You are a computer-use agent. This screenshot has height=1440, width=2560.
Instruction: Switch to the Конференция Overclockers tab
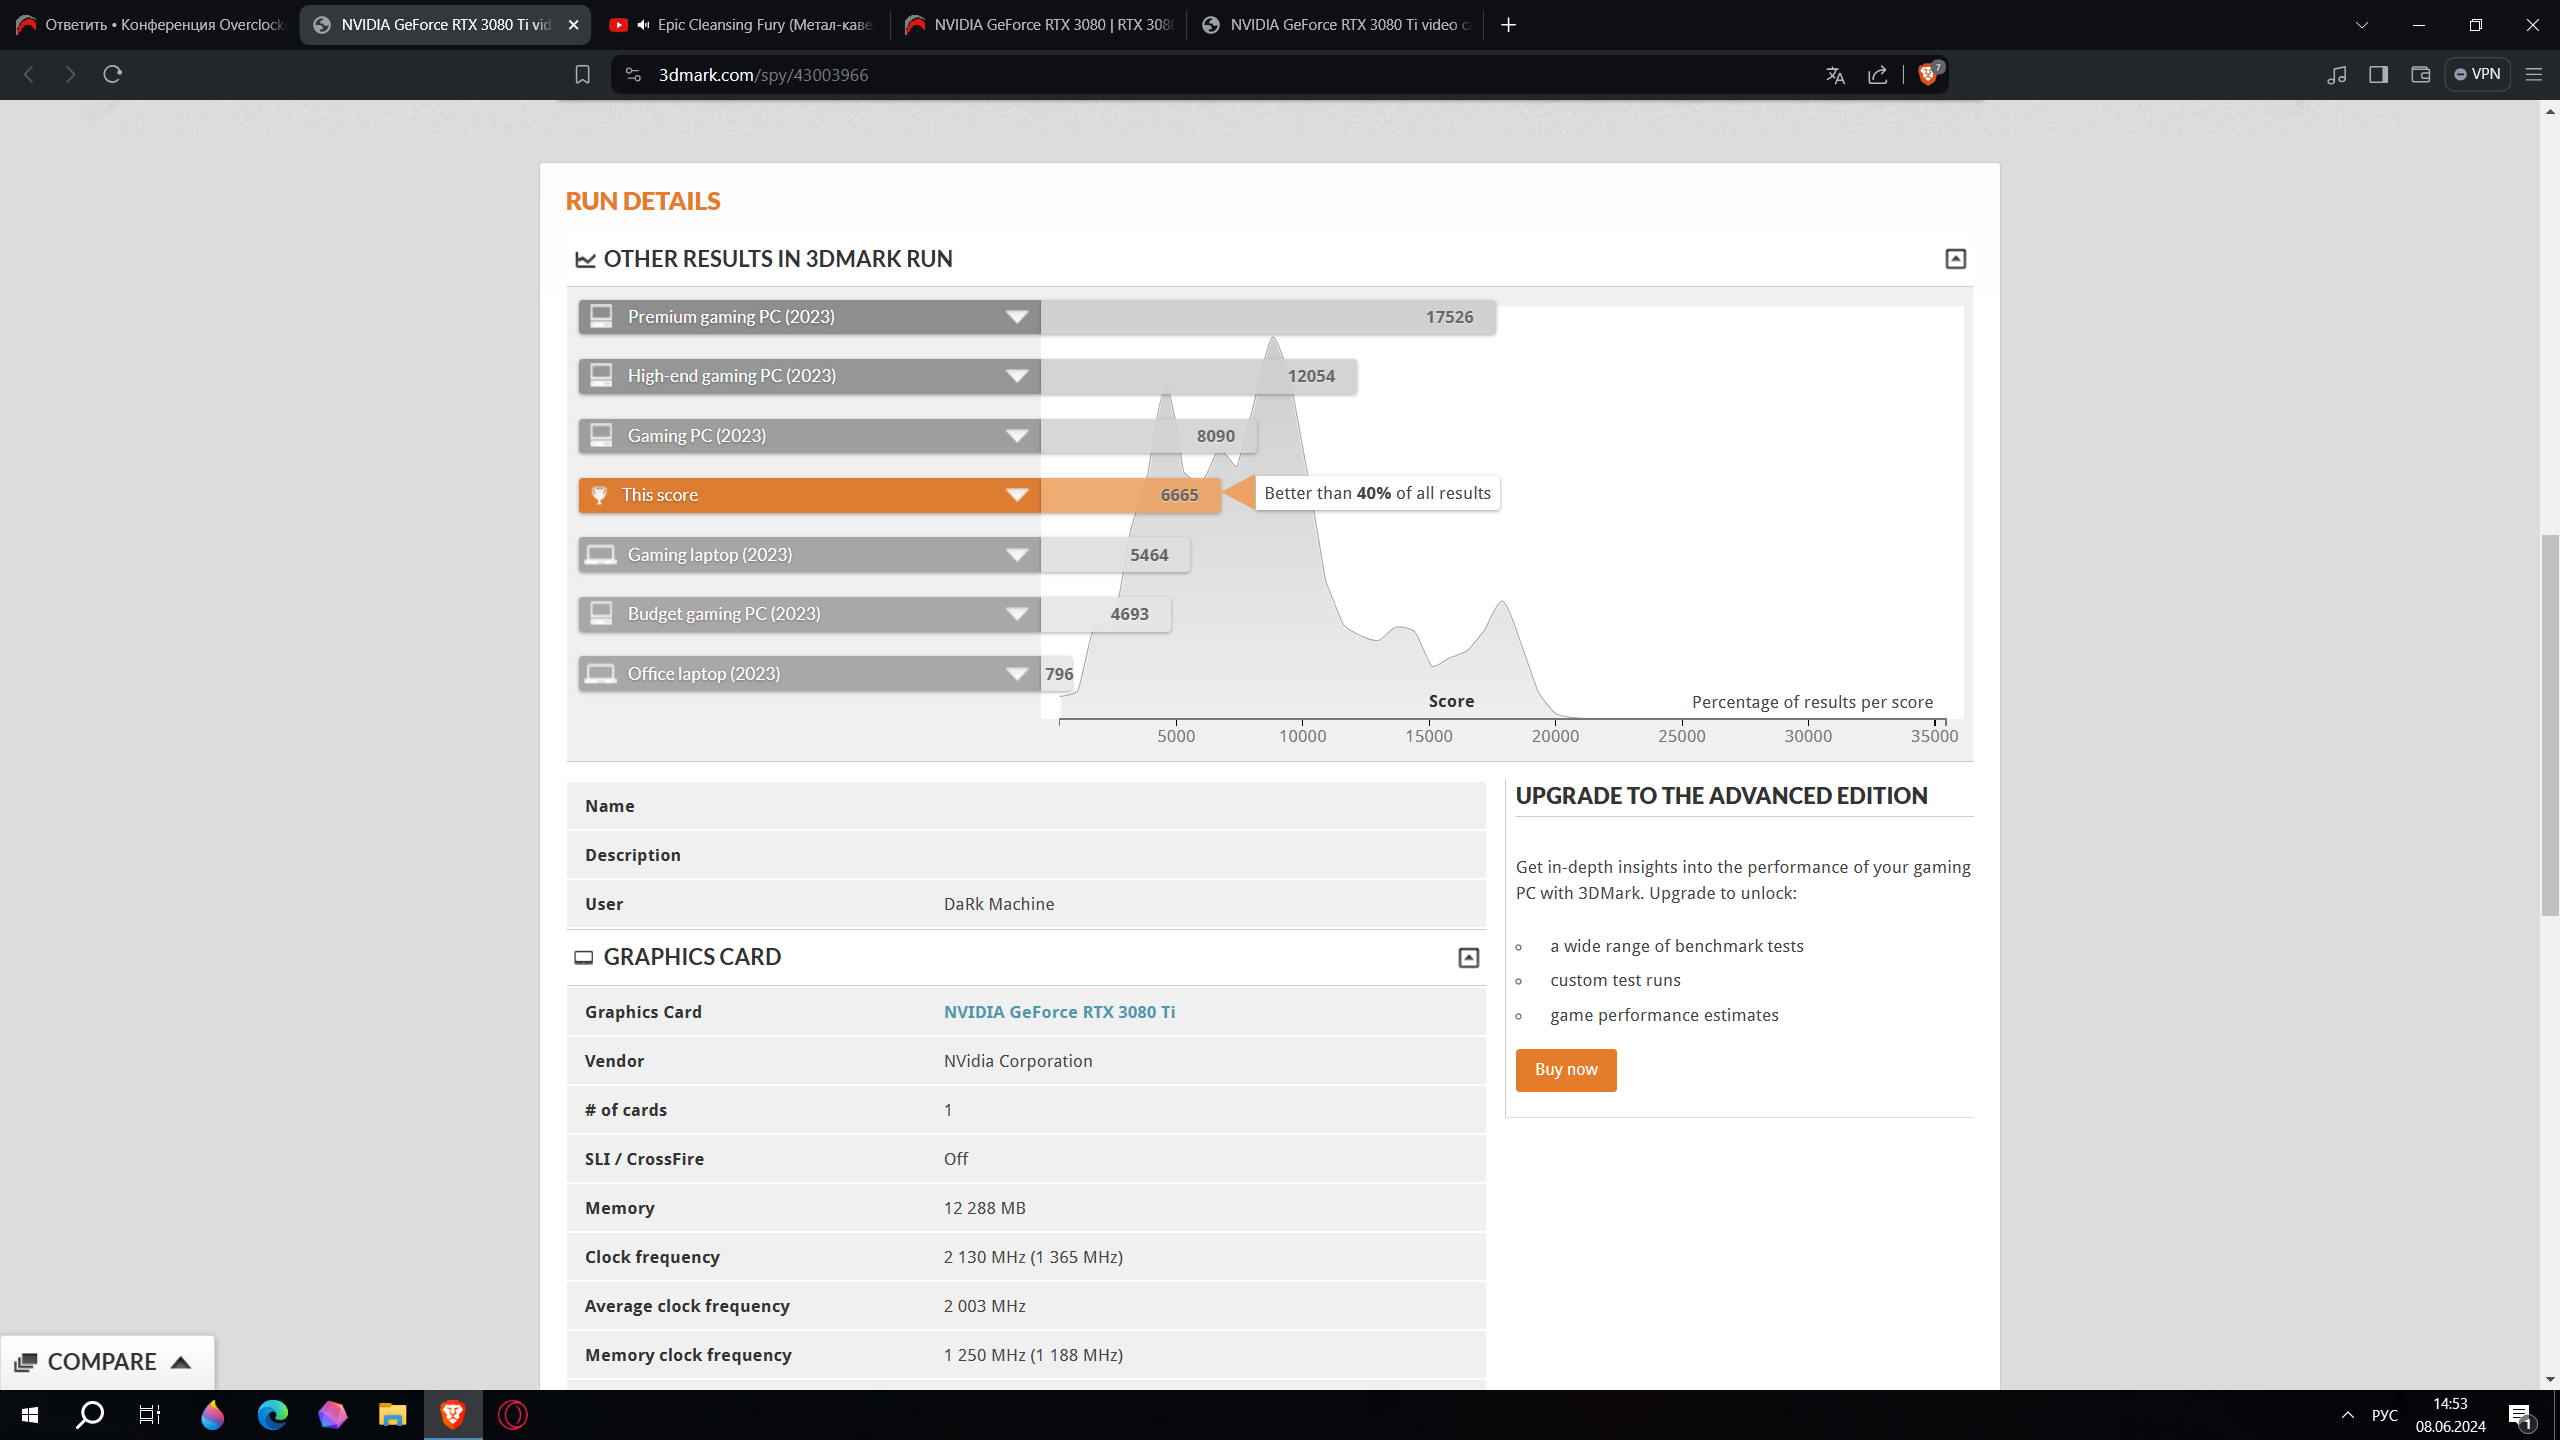(x=150, y=25)
